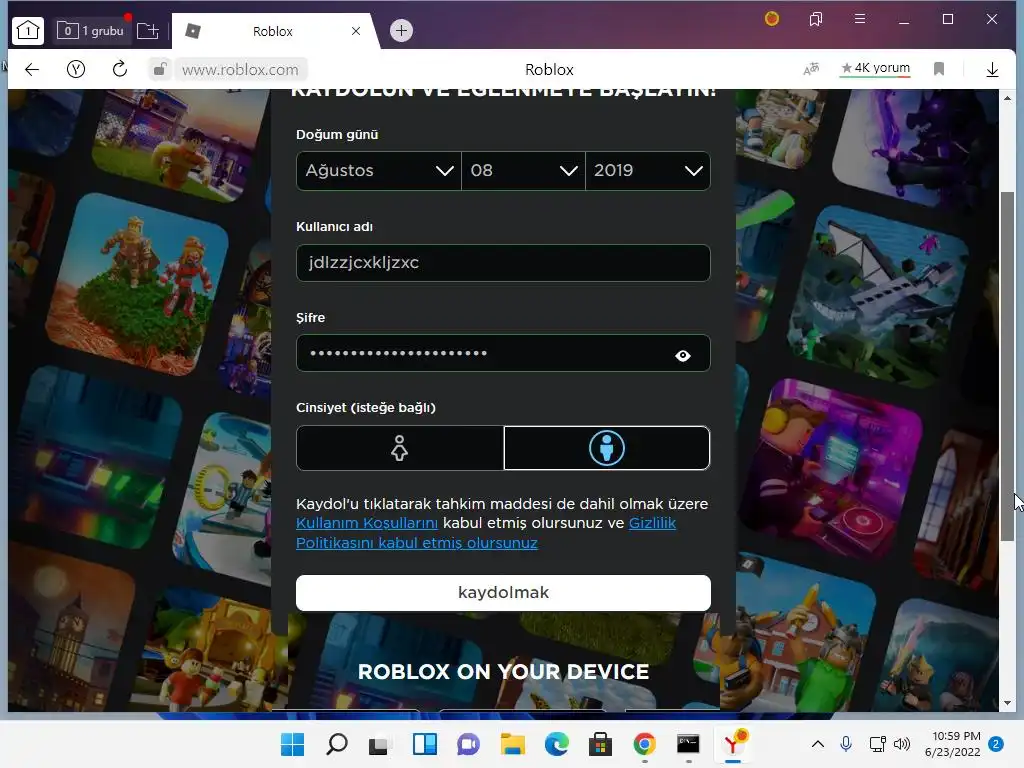Toggle password visibility eye icon

682,355
